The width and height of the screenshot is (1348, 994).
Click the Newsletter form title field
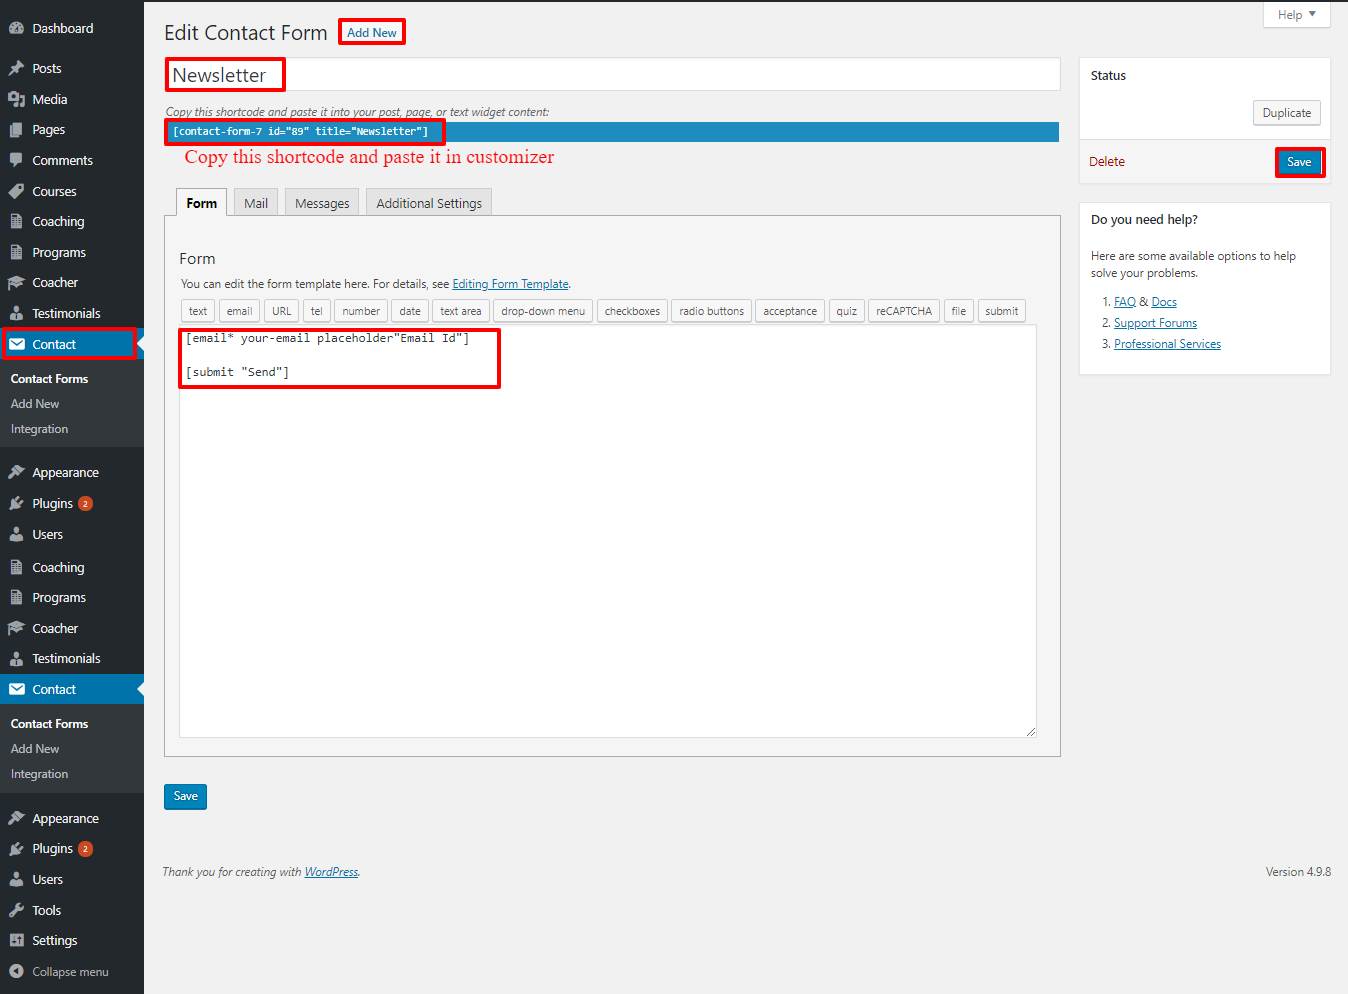pyautogui.click(x=612, y=75)
